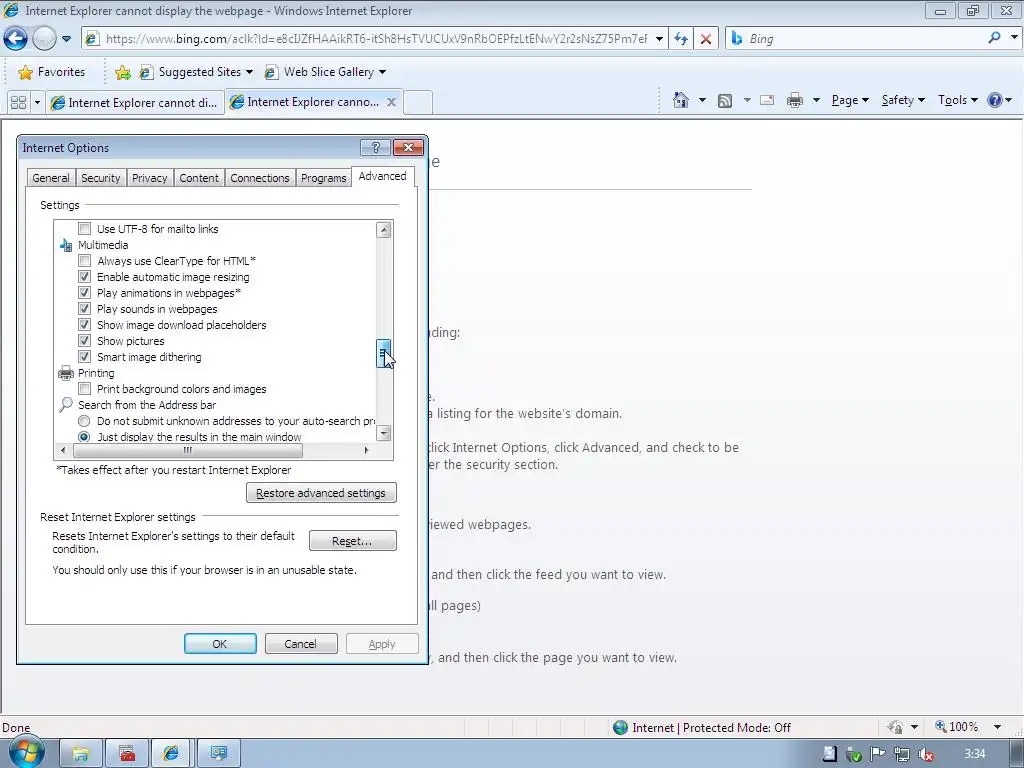This screenshot has width=1024, height=768.
Task: Enable Always use ClearType for HTML
Action: point(84,261)
